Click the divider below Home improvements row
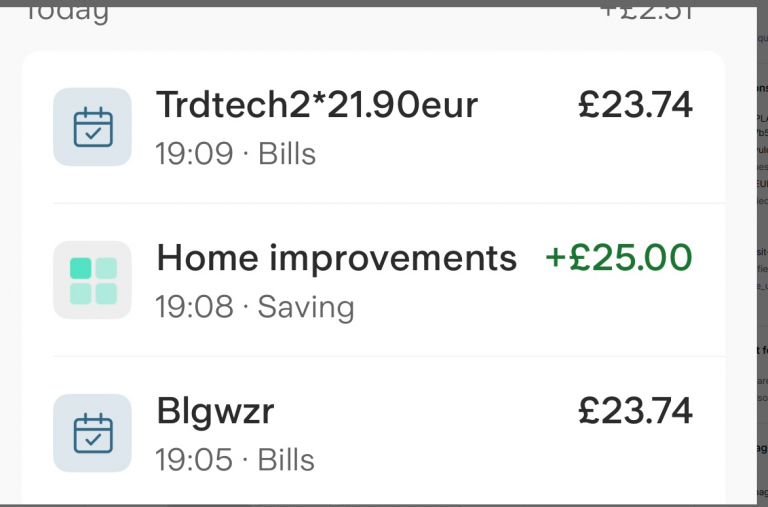 389,357
